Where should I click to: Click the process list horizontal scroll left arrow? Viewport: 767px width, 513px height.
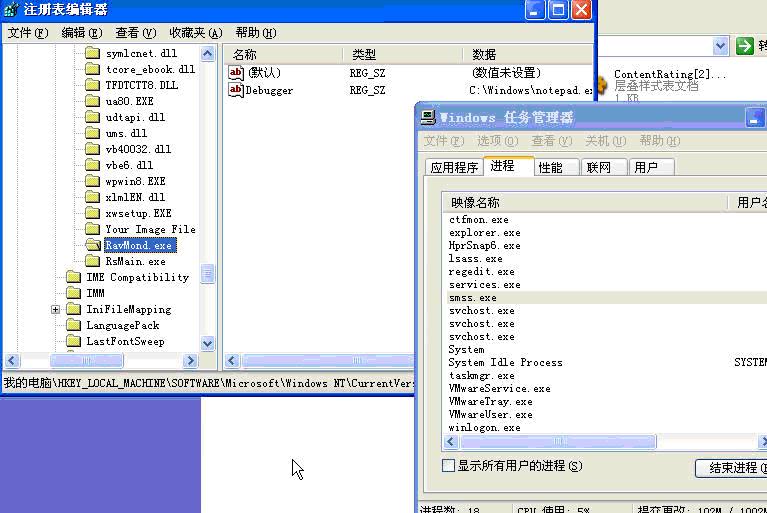click(451, 442)
